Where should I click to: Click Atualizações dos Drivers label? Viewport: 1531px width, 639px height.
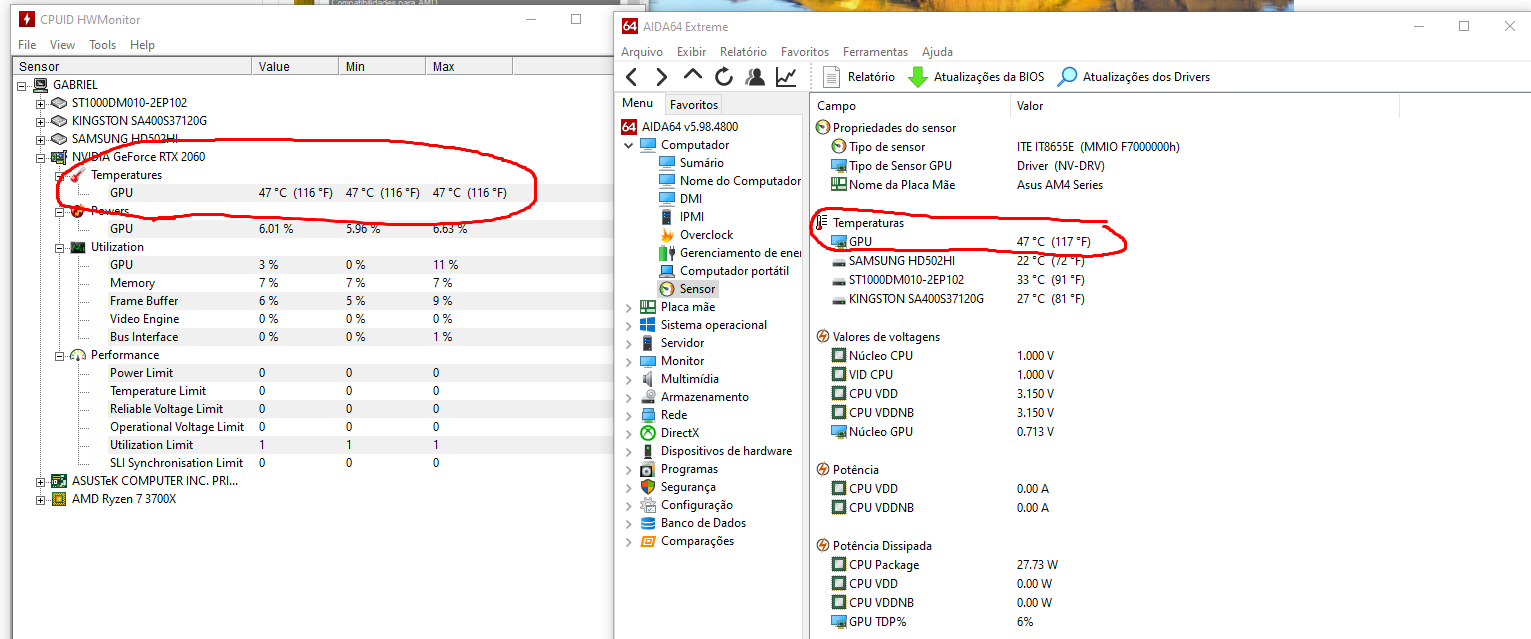1146,77
